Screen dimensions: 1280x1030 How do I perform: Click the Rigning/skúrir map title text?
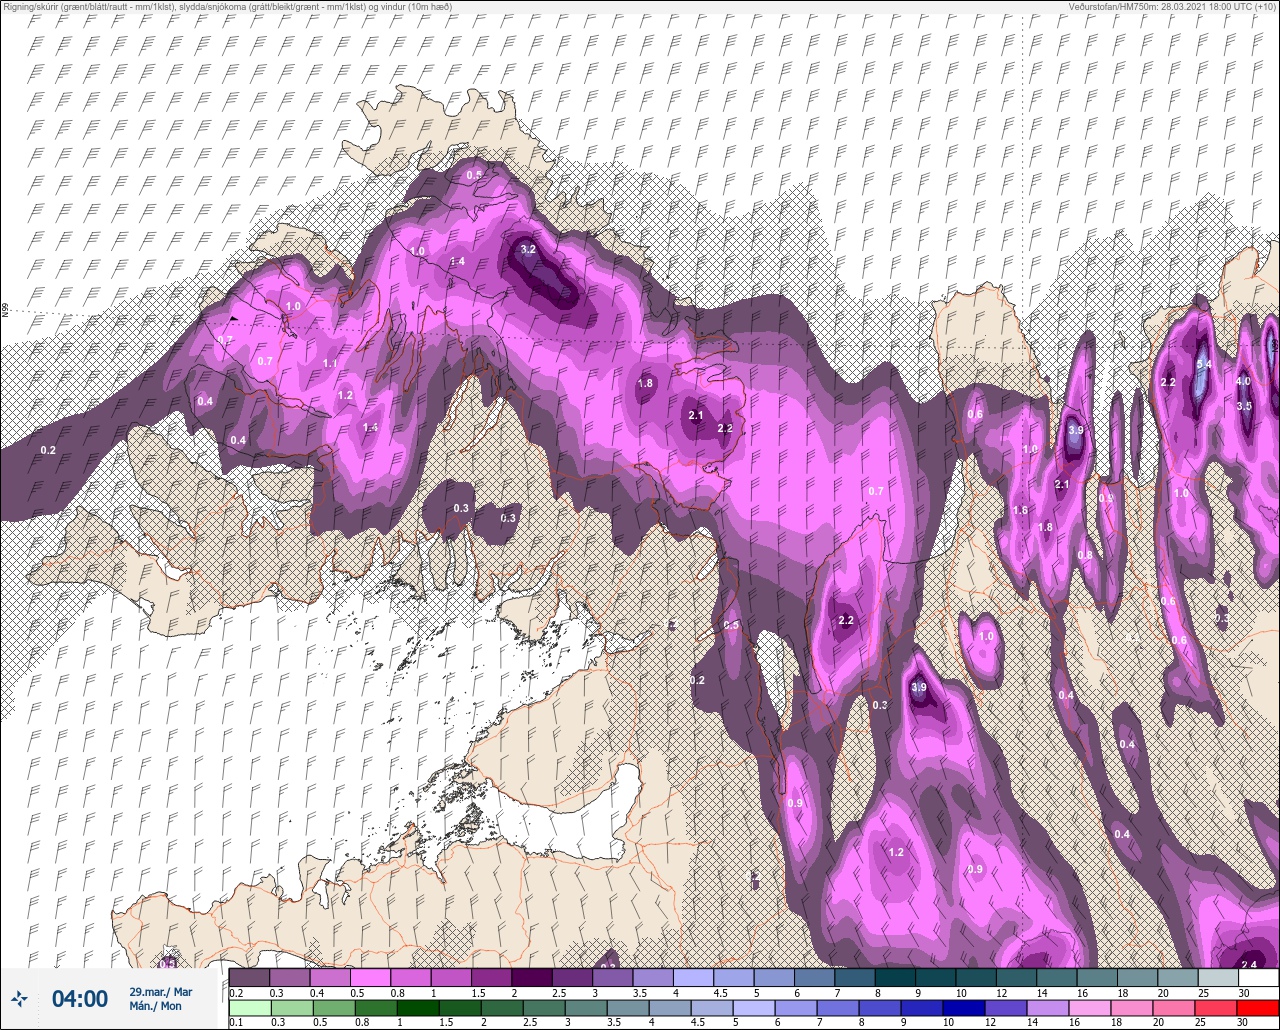pos(227,6)
